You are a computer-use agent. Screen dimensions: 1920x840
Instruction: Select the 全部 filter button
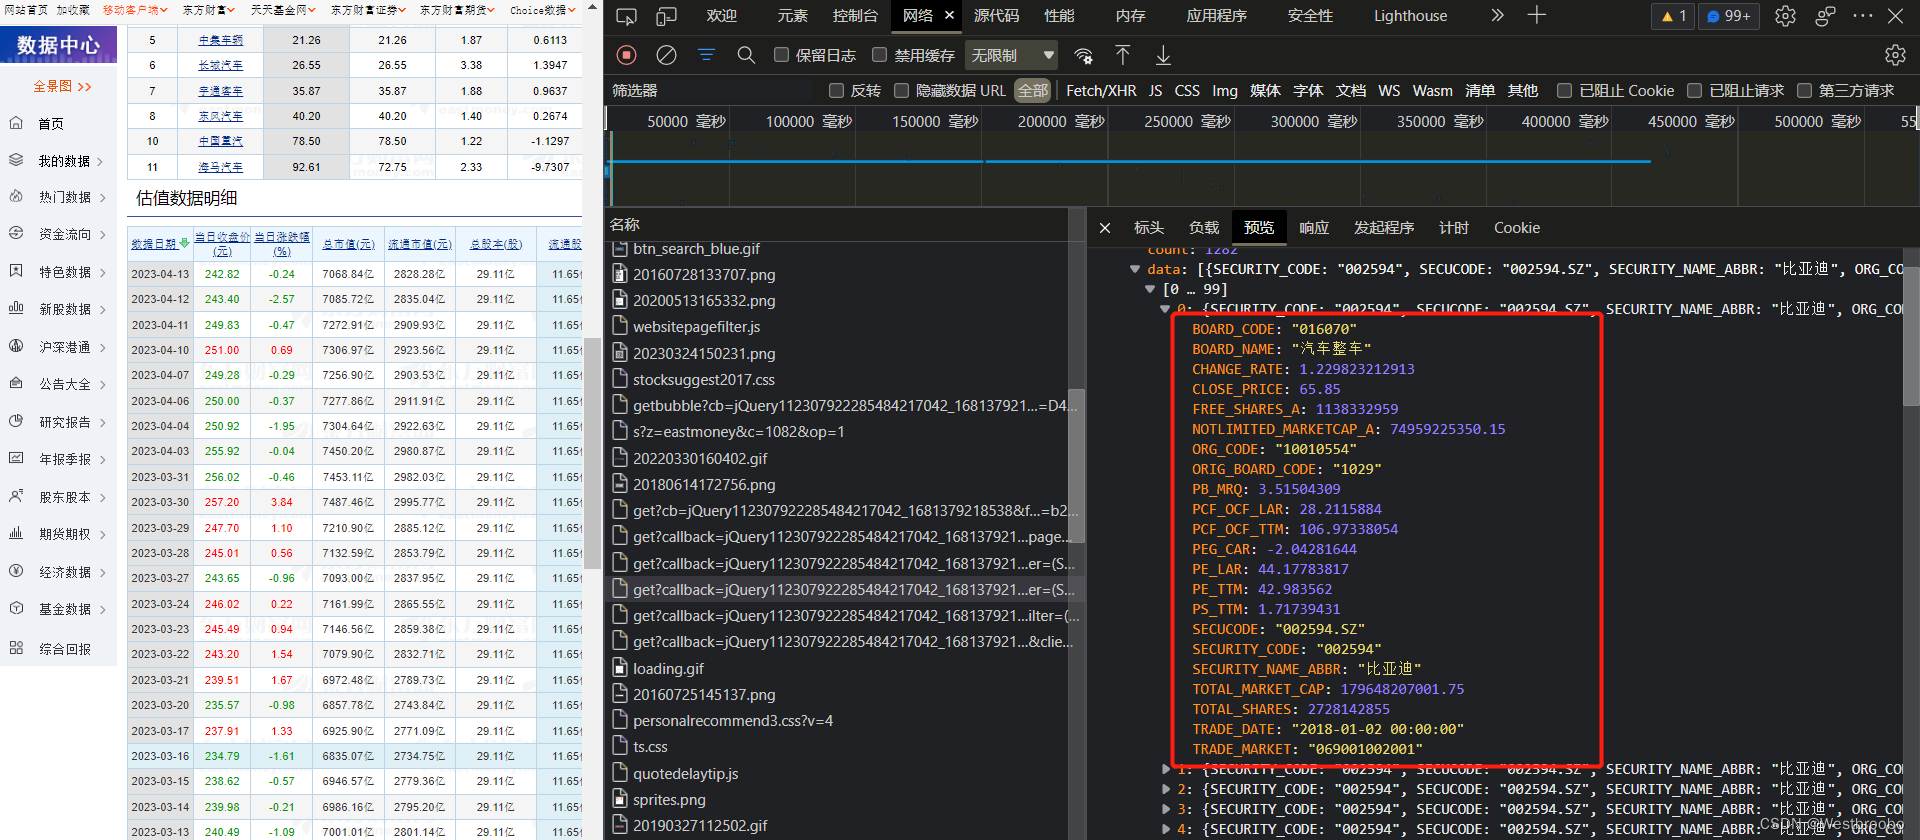(x=1033, y=91)
